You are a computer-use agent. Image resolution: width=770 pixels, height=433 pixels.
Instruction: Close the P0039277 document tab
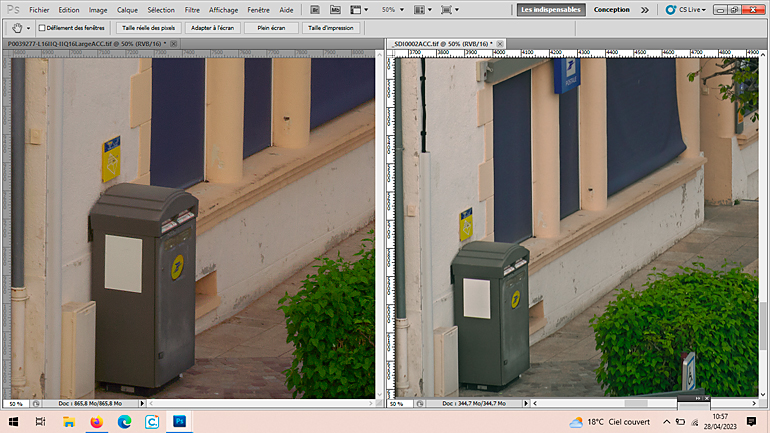173,44
